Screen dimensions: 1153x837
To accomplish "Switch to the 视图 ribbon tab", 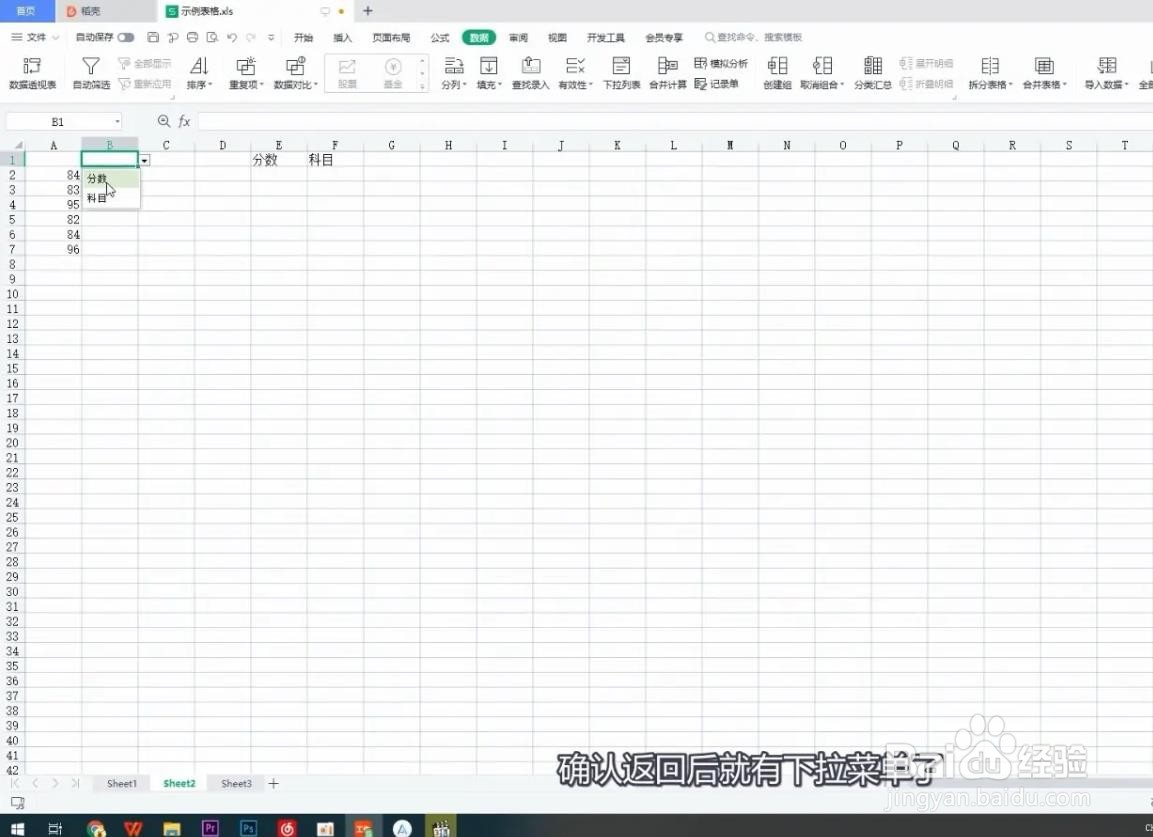I will [557, 38].
